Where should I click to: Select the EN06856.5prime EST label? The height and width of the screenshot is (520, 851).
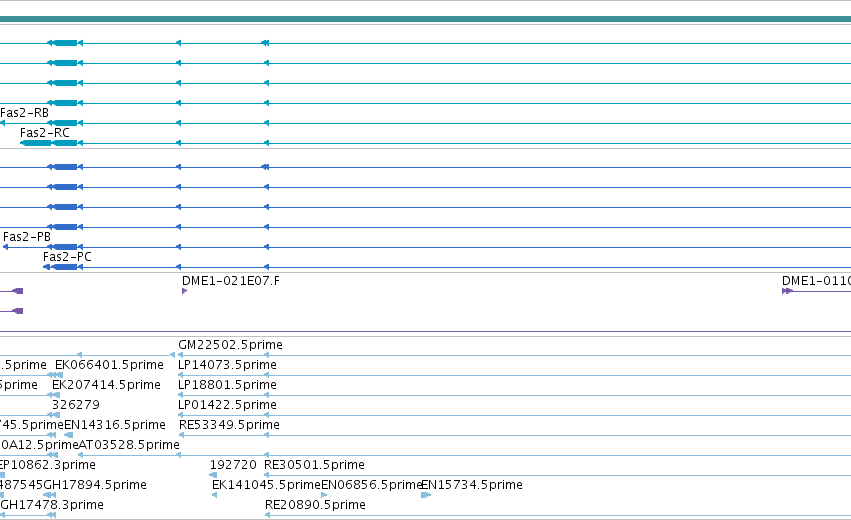coord(372,485)
